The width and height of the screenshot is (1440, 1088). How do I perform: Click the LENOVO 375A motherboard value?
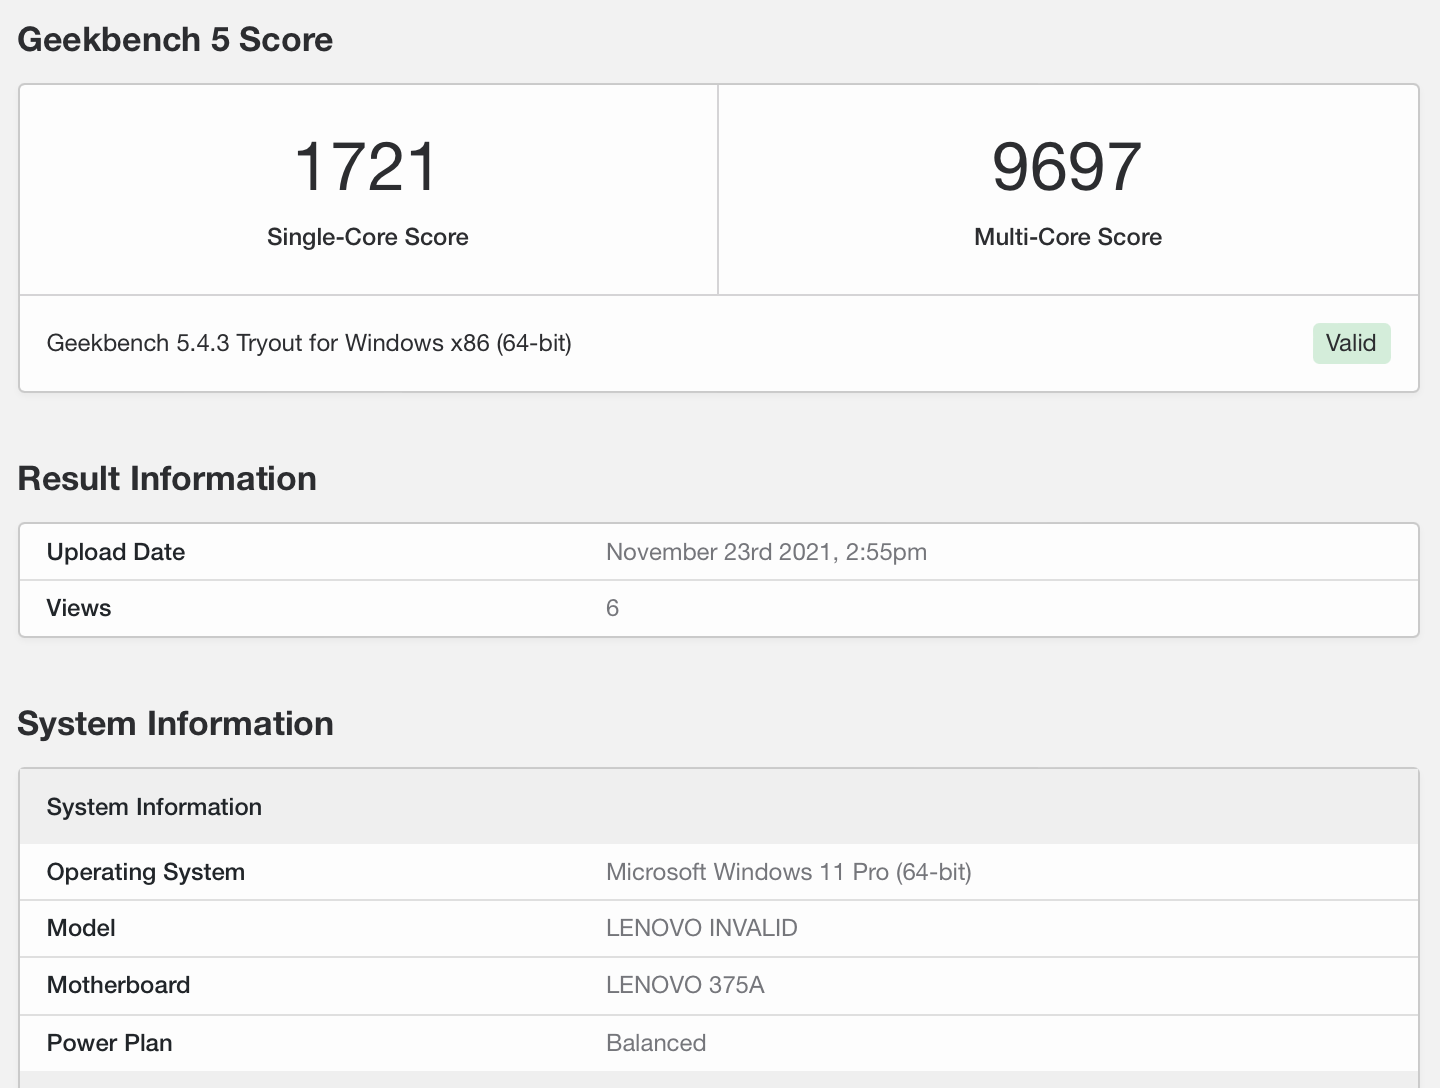(x=684, y=985)
